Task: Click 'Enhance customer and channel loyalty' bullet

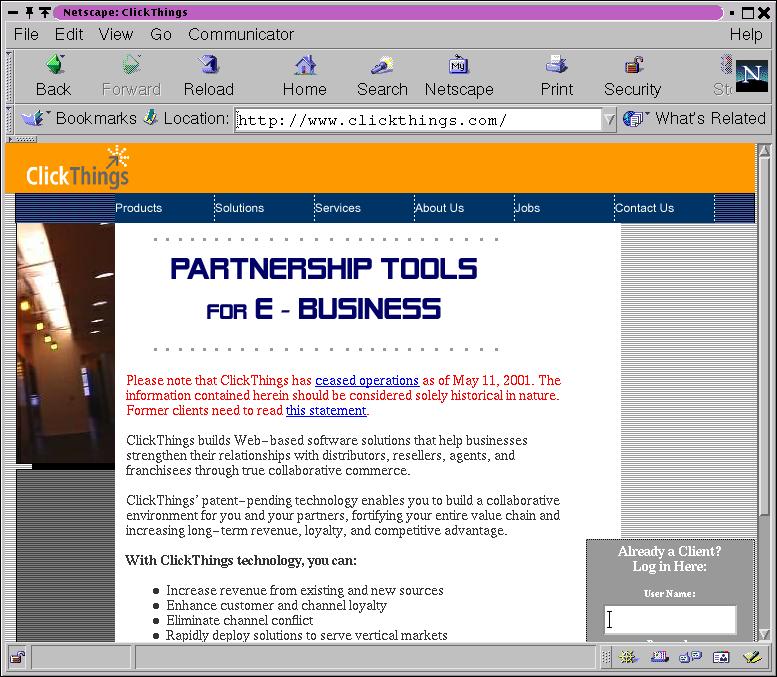Action: (x=277, y=606)
